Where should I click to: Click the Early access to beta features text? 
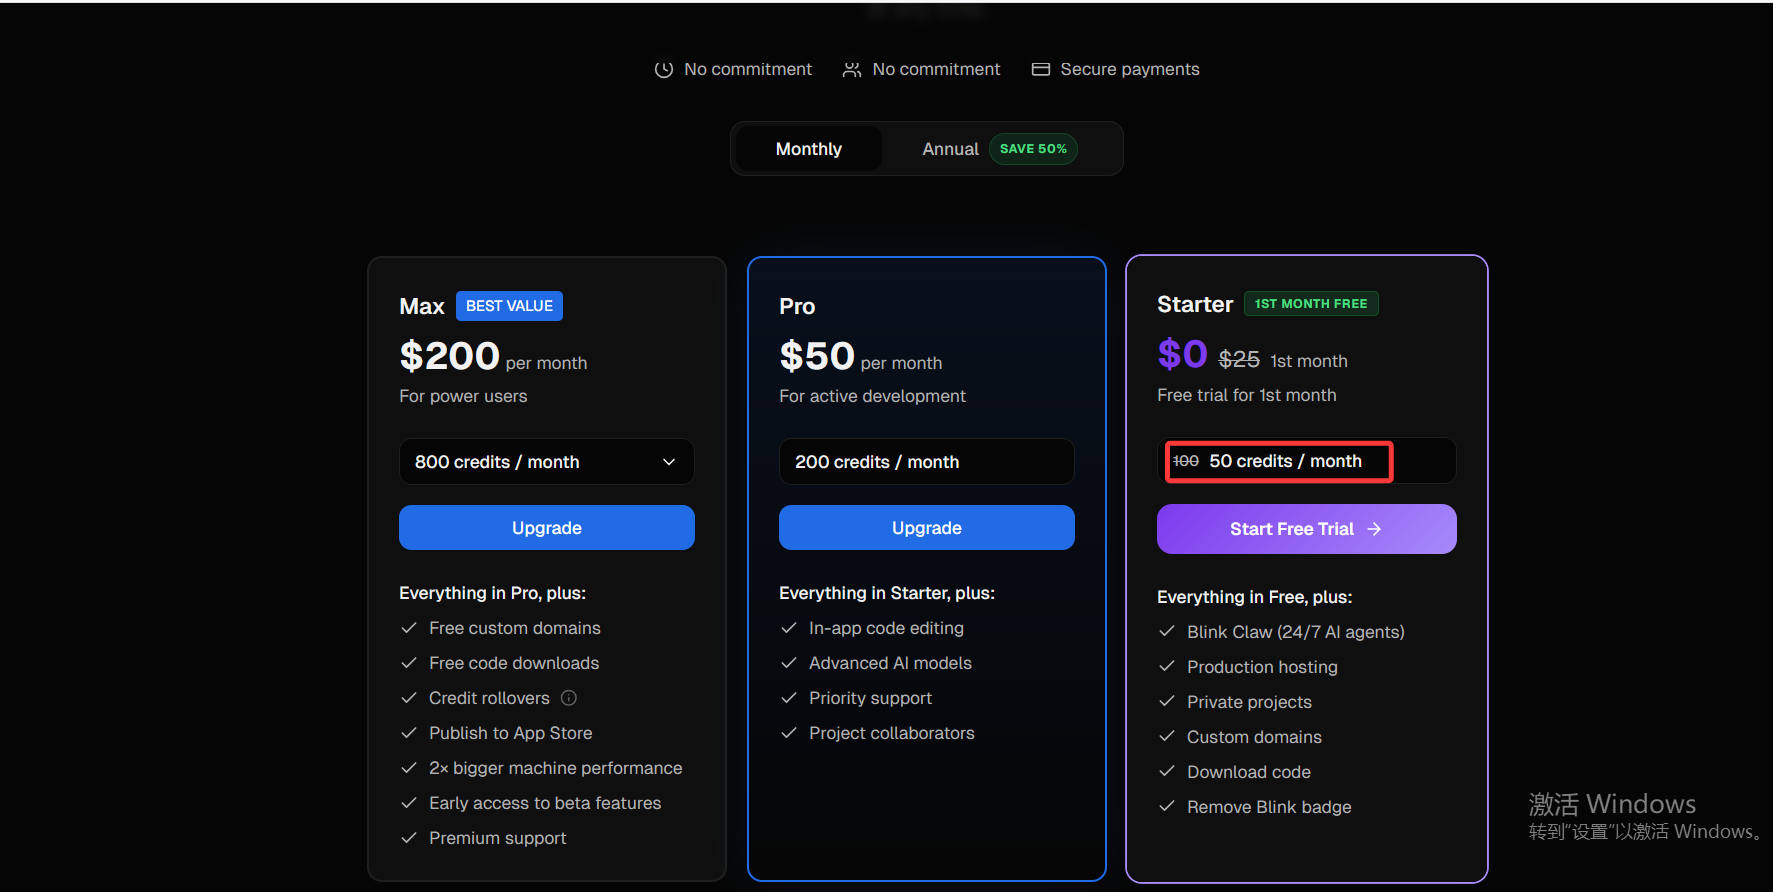tap(545, 803)
